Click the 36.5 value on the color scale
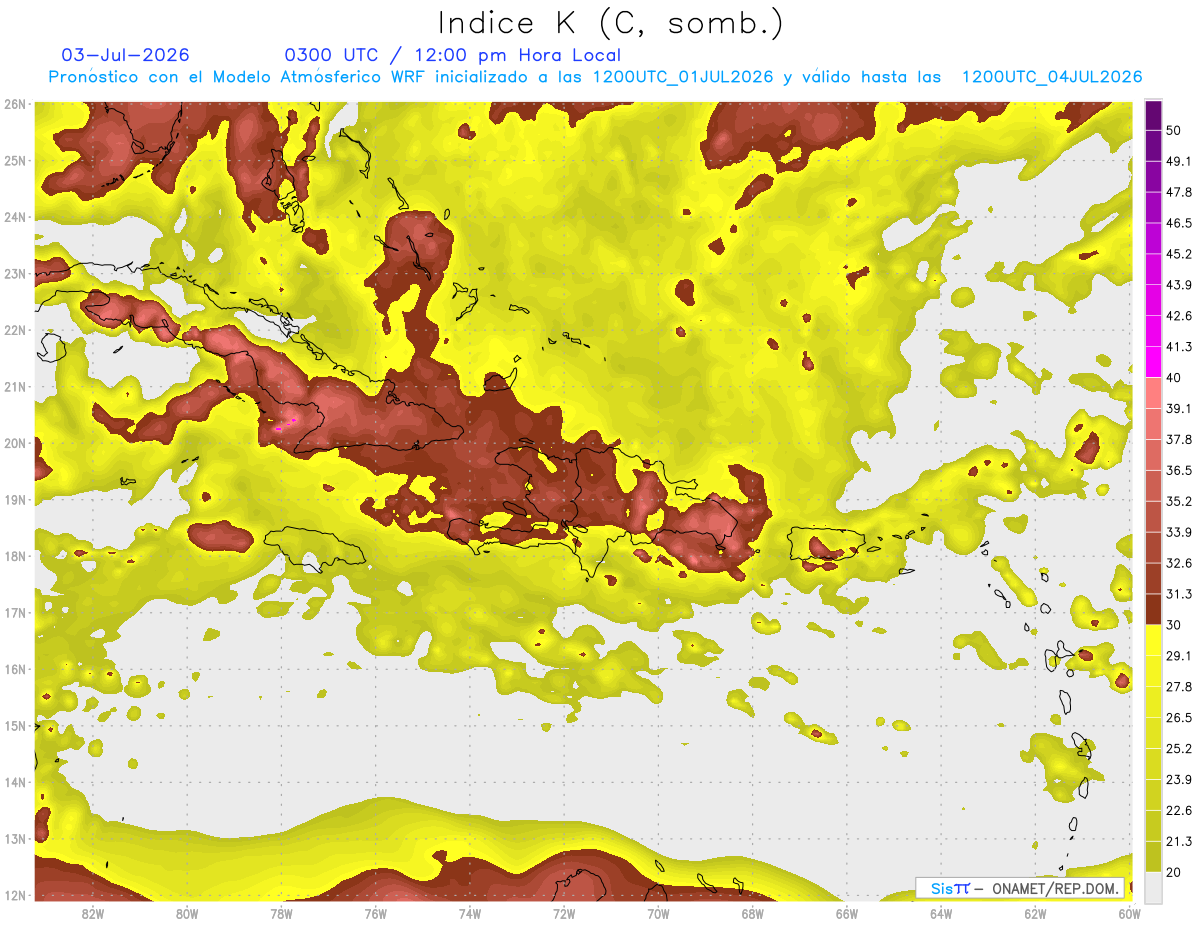1200x927 pixels. click(1179, 470)
